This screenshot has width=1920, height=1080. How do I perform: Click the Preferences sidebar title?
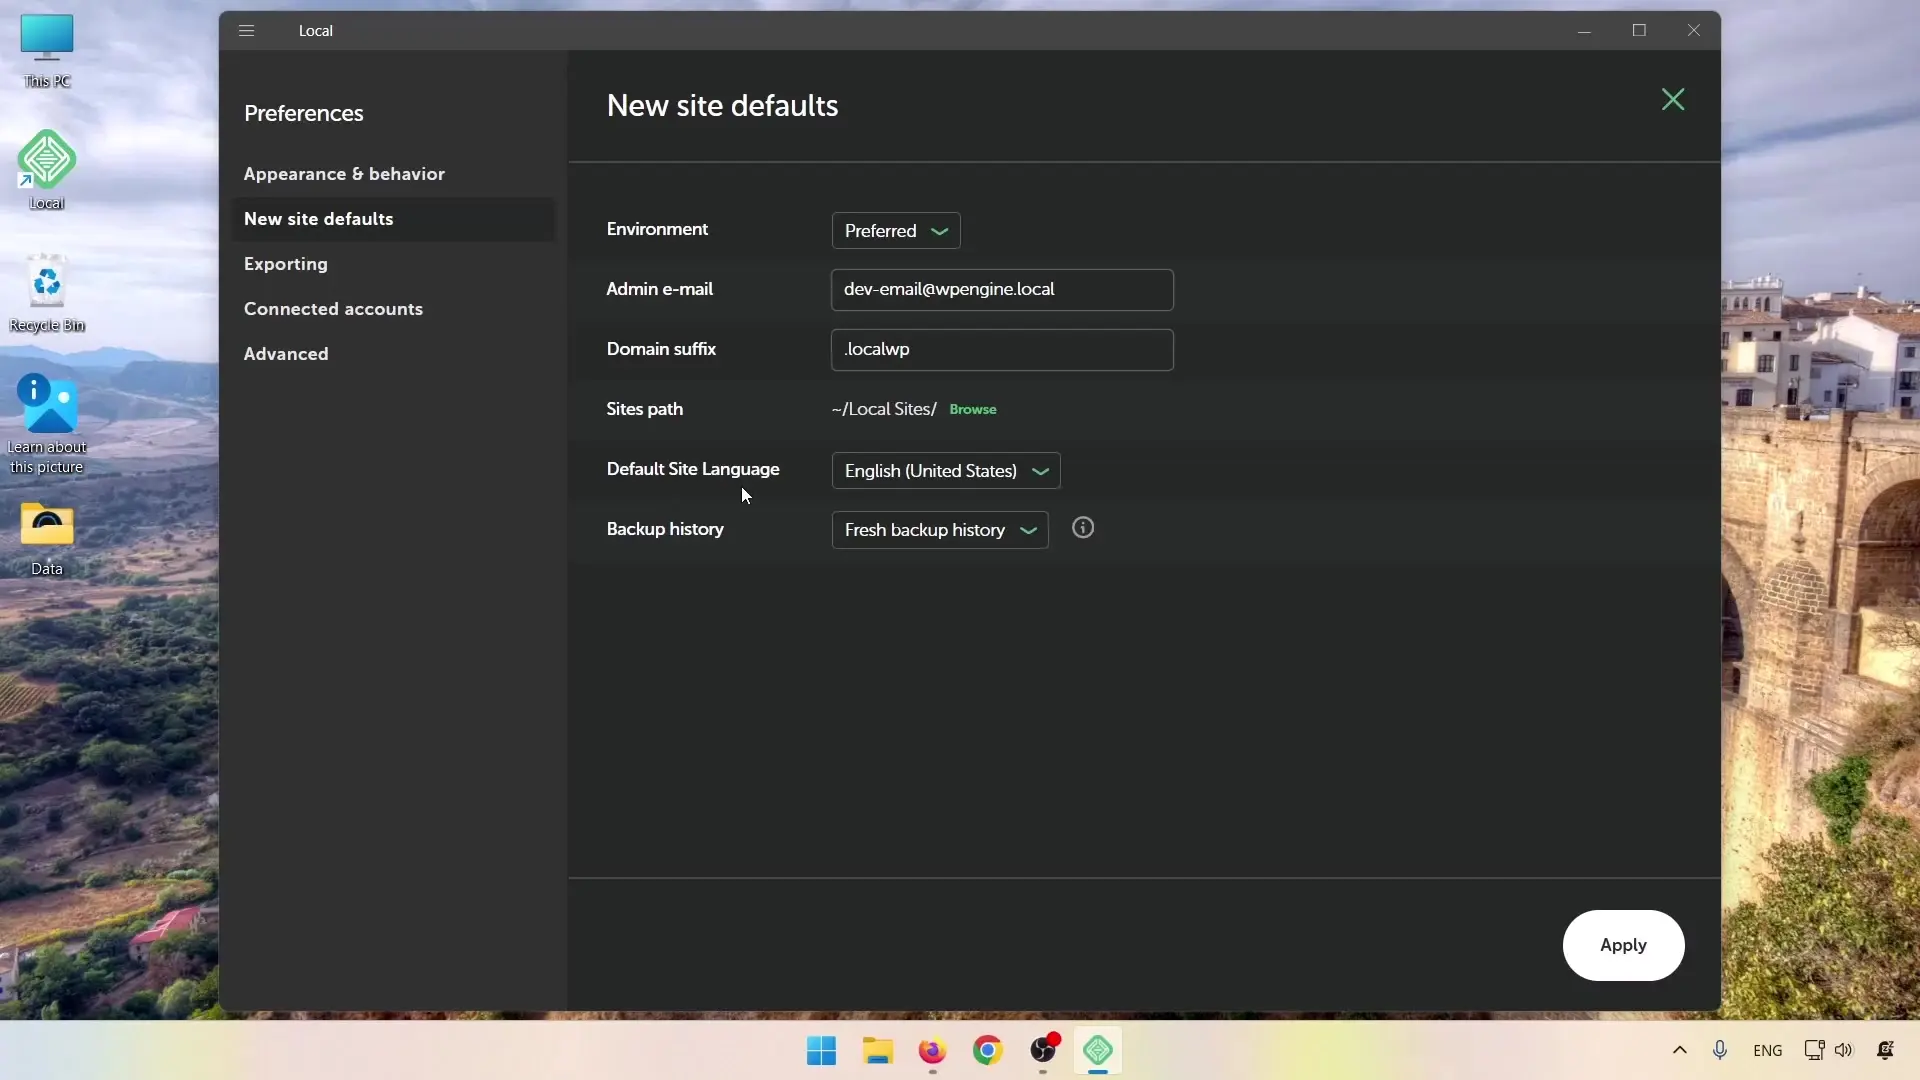tap(304, 113)
